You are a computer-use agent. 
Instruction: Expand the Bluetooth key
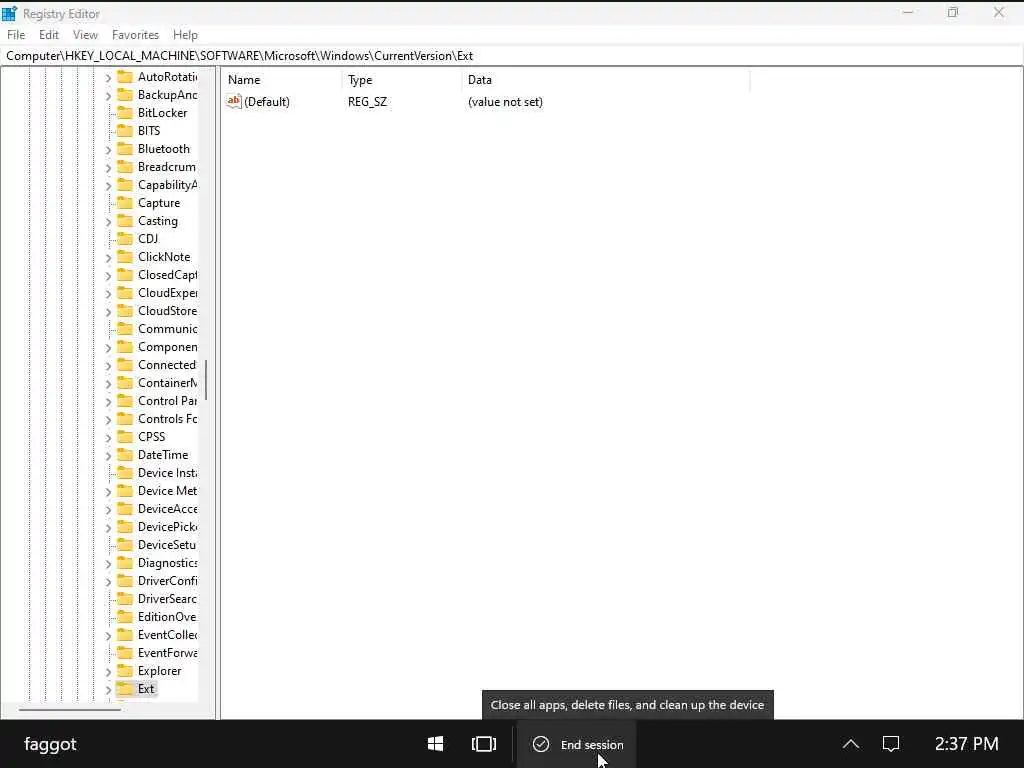point(108,150)
